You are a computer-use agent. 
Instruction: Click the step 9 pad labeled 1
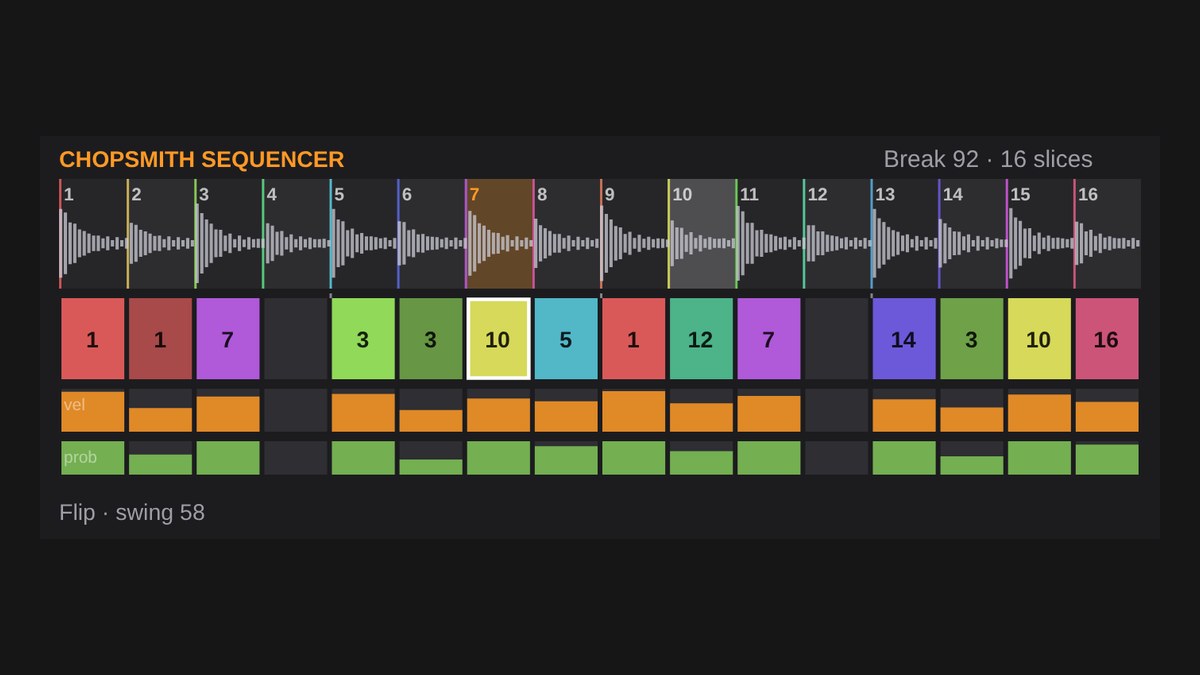pyautogui.click(x=634, y=339)
